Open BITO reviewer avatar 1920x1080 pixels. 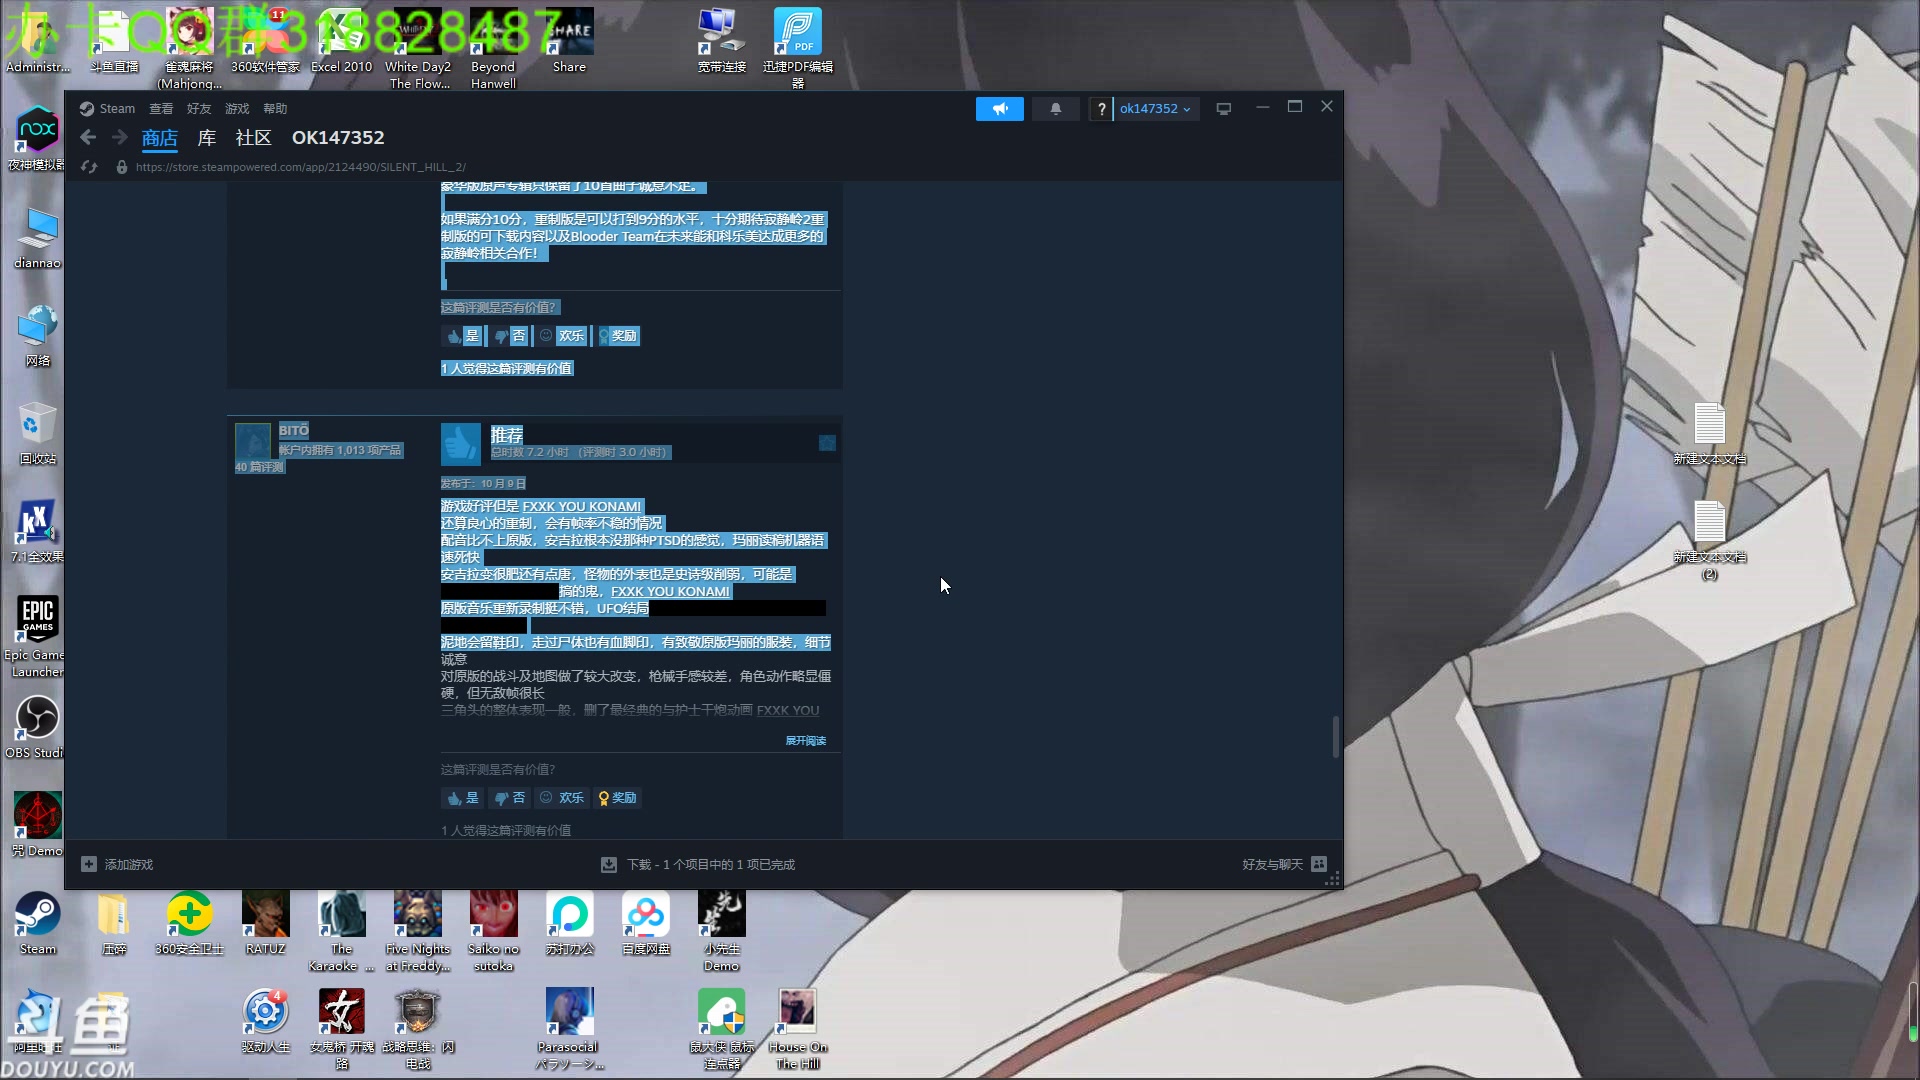tap(253, 441)
